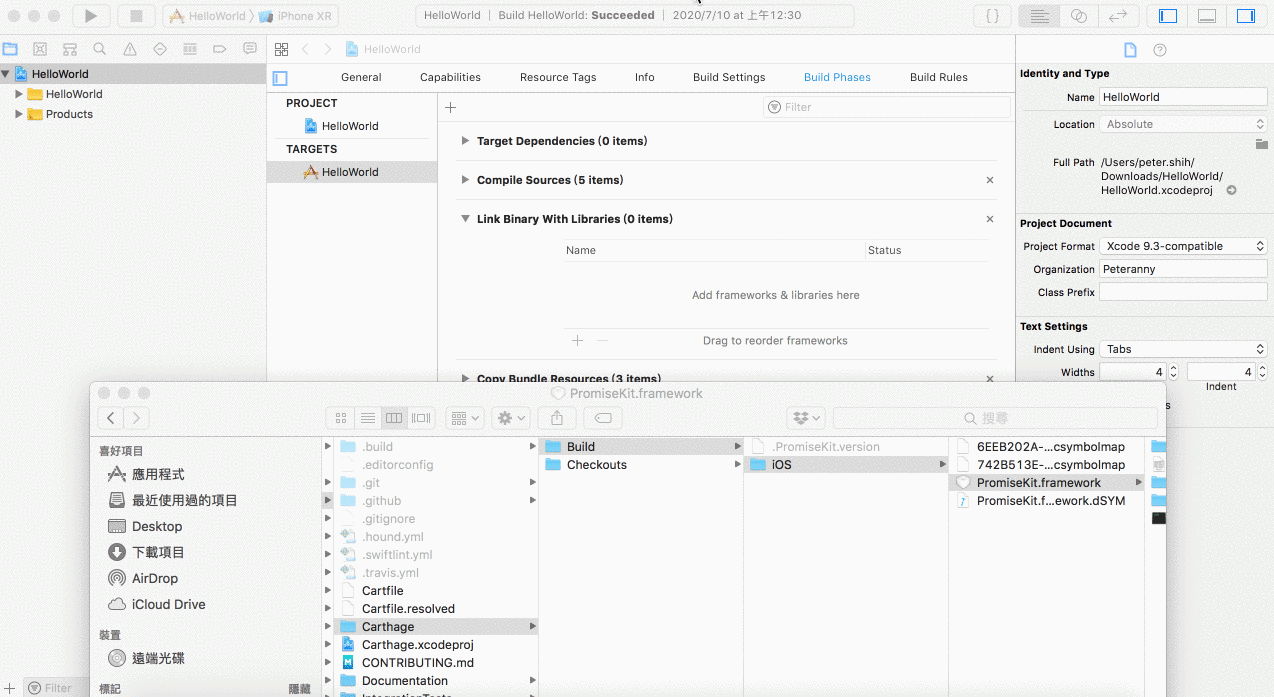Open the General tab

click(361, 77)
